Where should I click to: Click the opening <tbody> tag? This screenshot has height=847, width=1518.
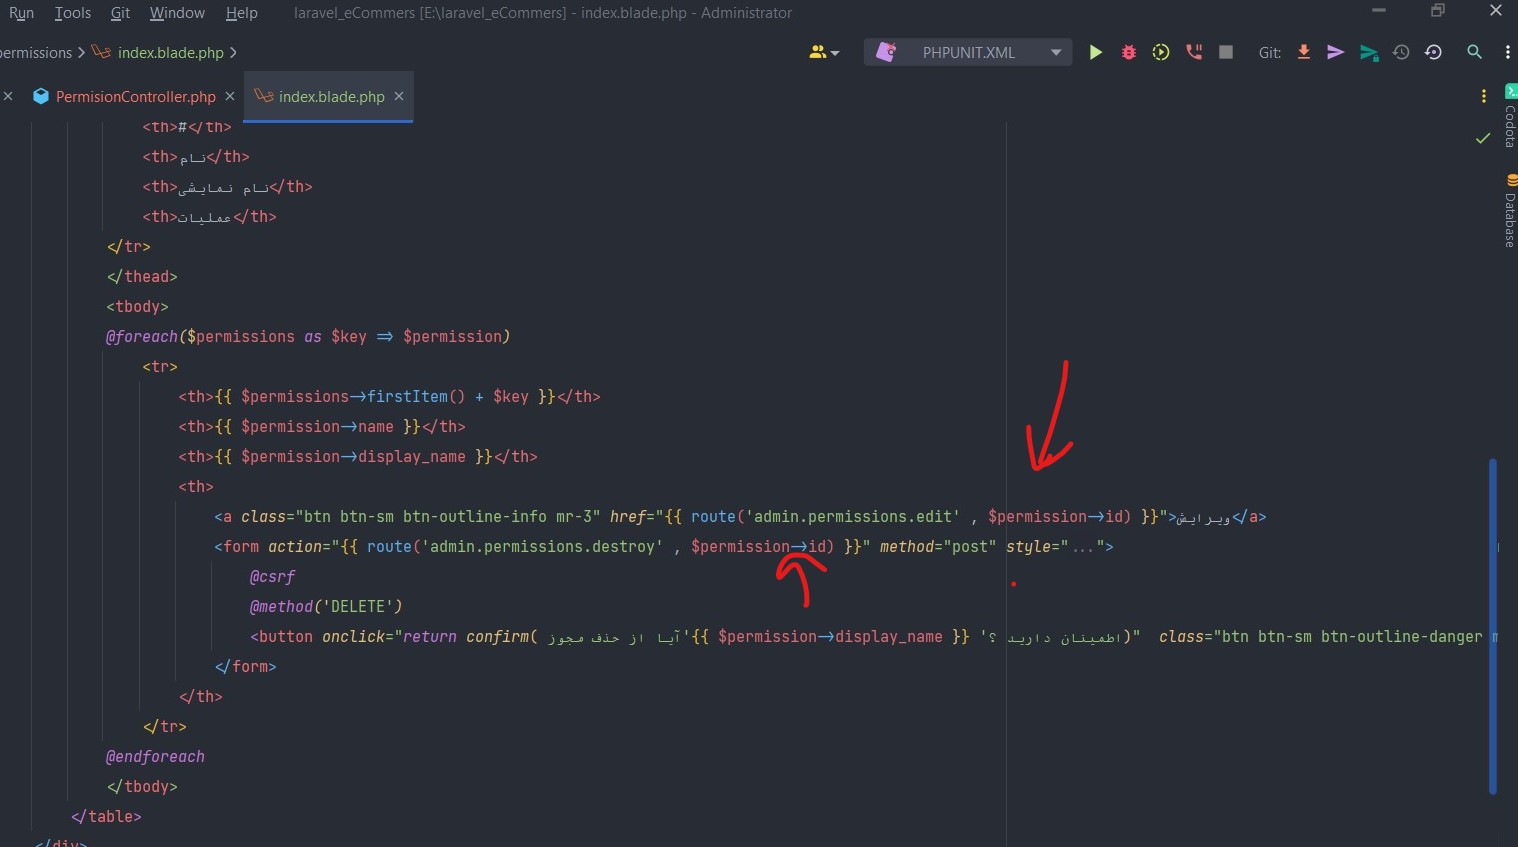[138, 307]
